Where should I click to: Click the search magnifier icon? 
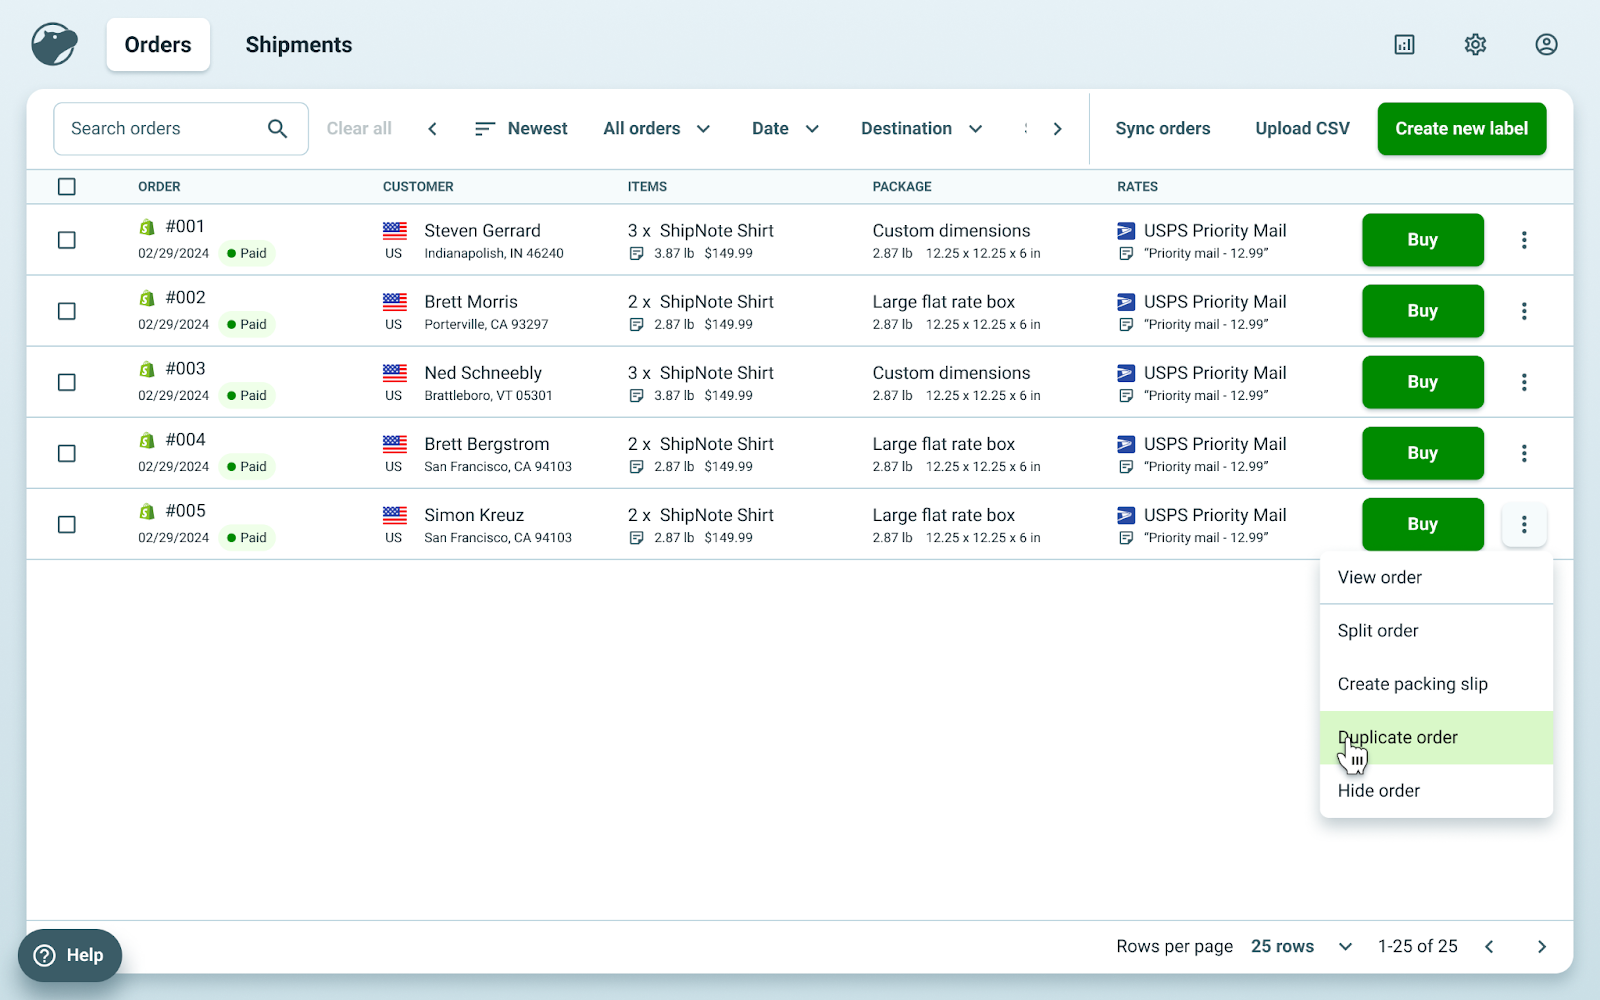[278, 128]
